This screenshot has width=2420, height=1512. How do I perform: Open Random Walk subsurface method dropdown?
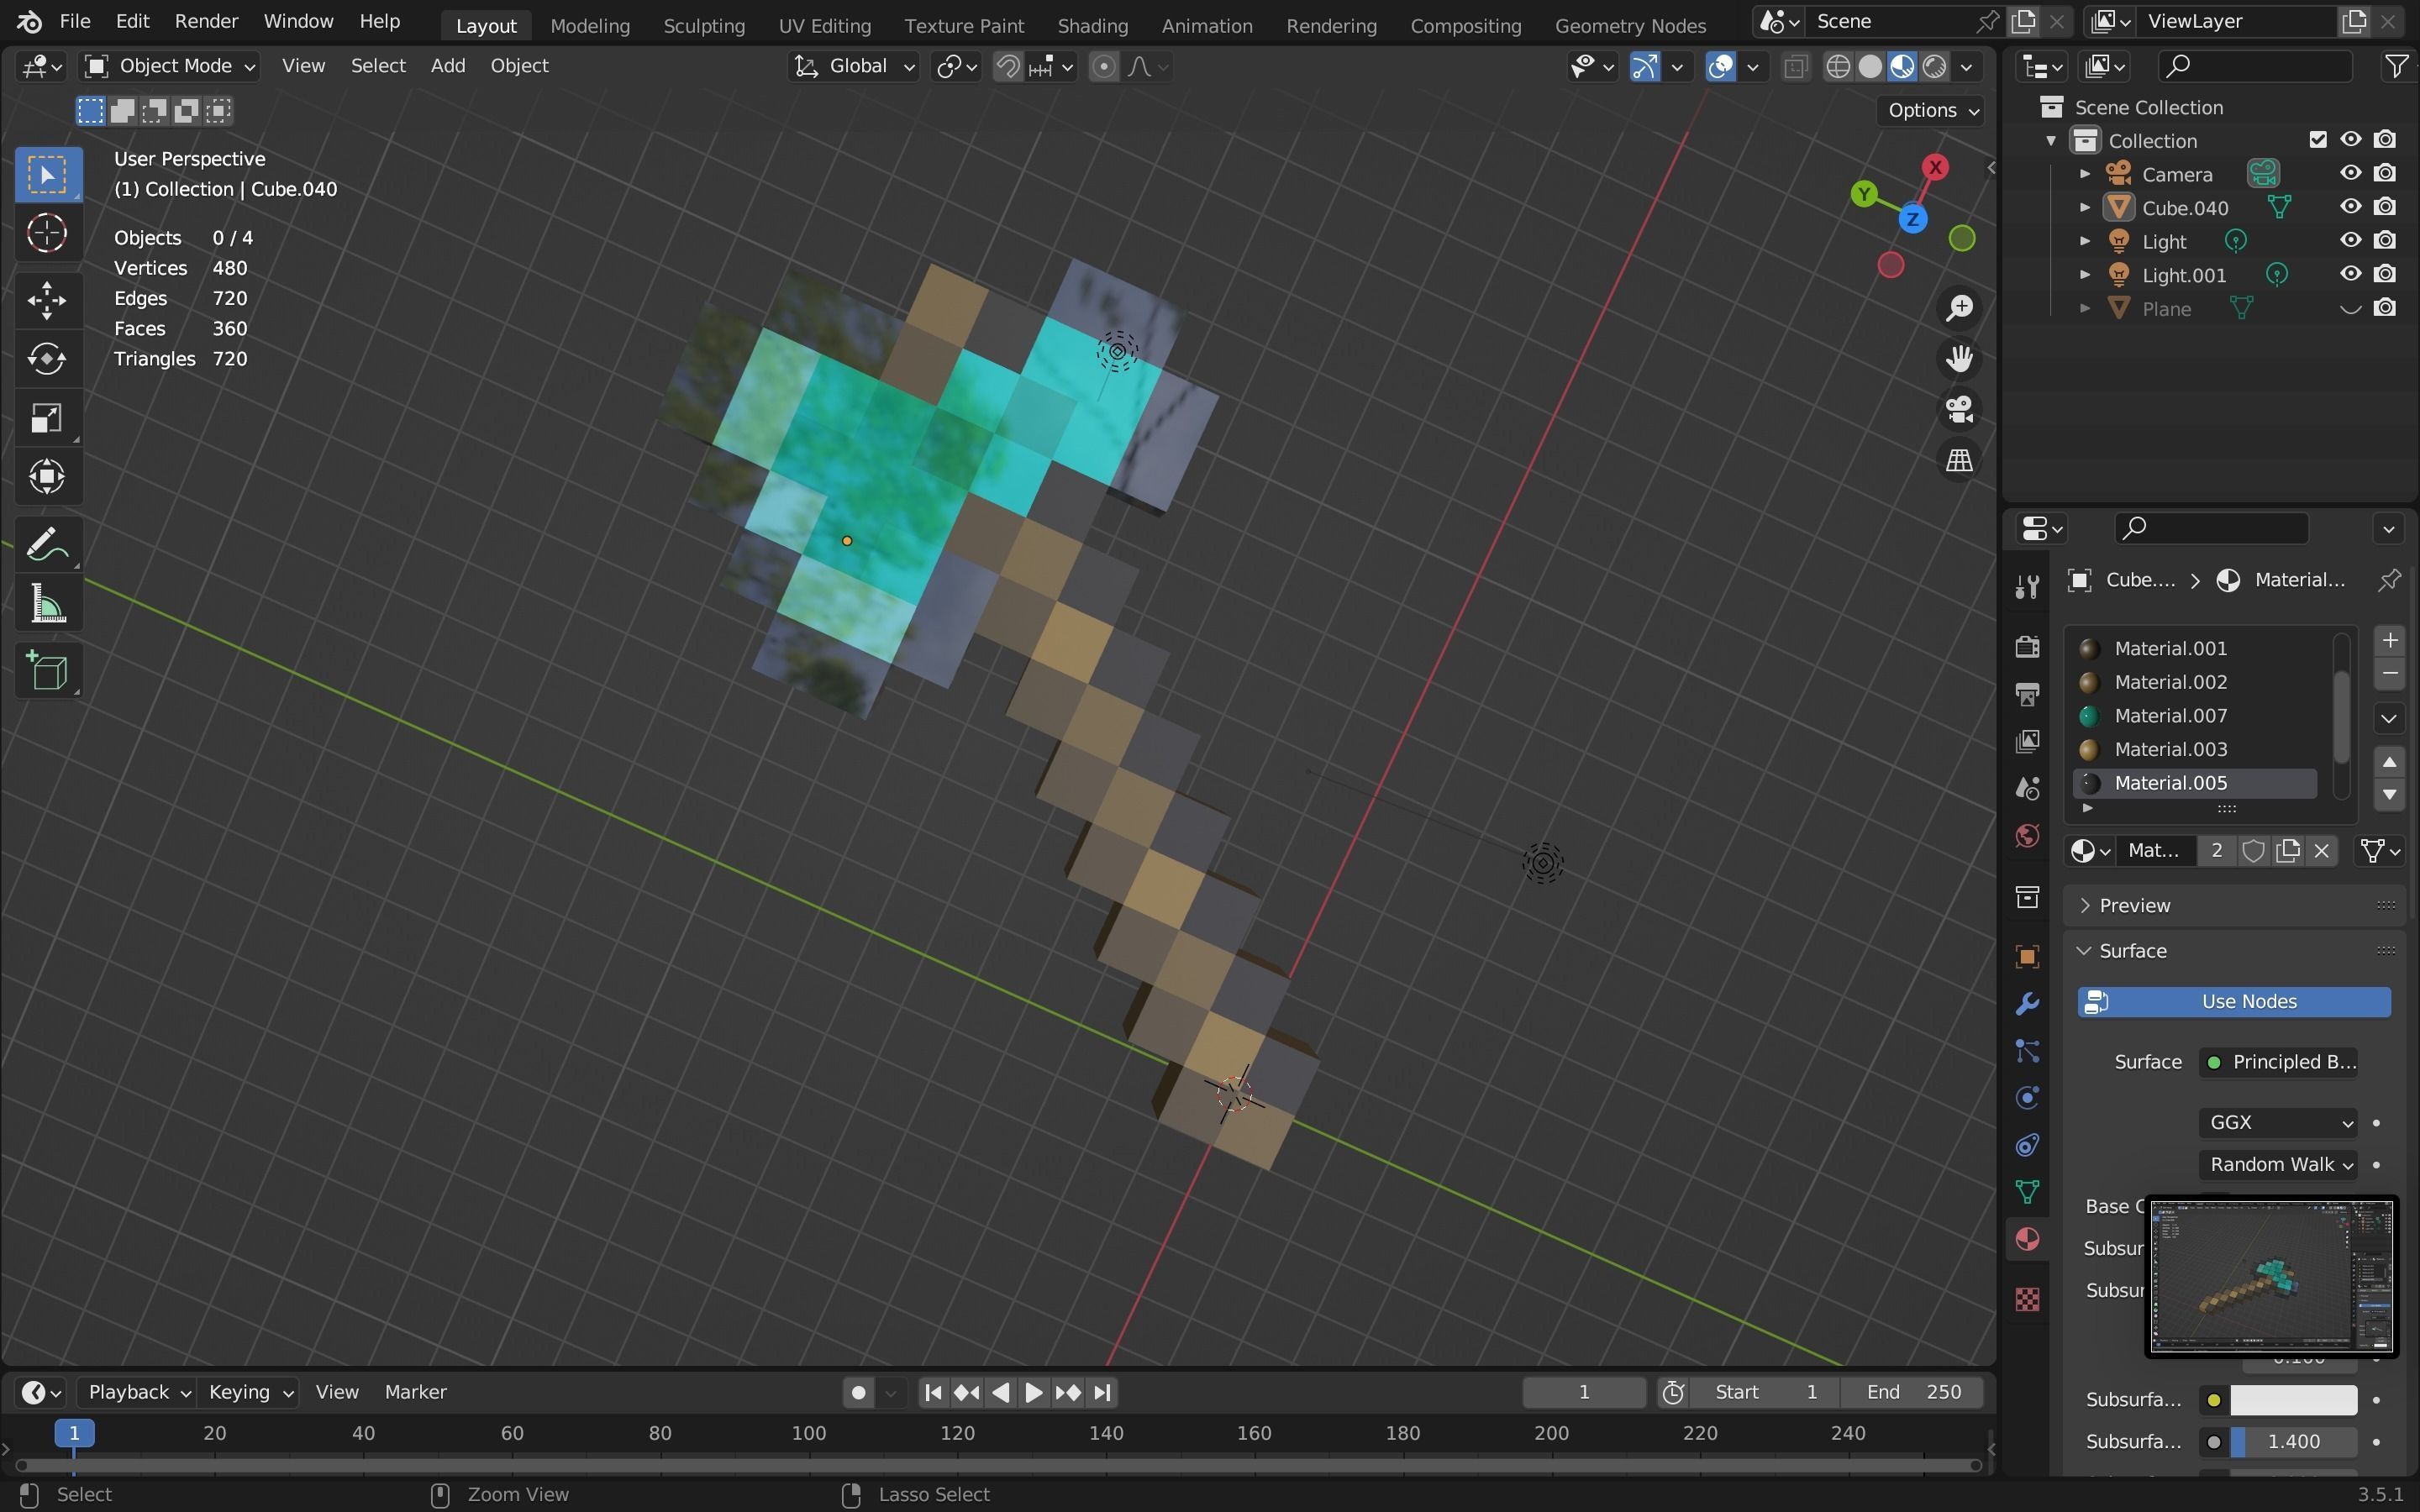click(x=2277, y=1164)
